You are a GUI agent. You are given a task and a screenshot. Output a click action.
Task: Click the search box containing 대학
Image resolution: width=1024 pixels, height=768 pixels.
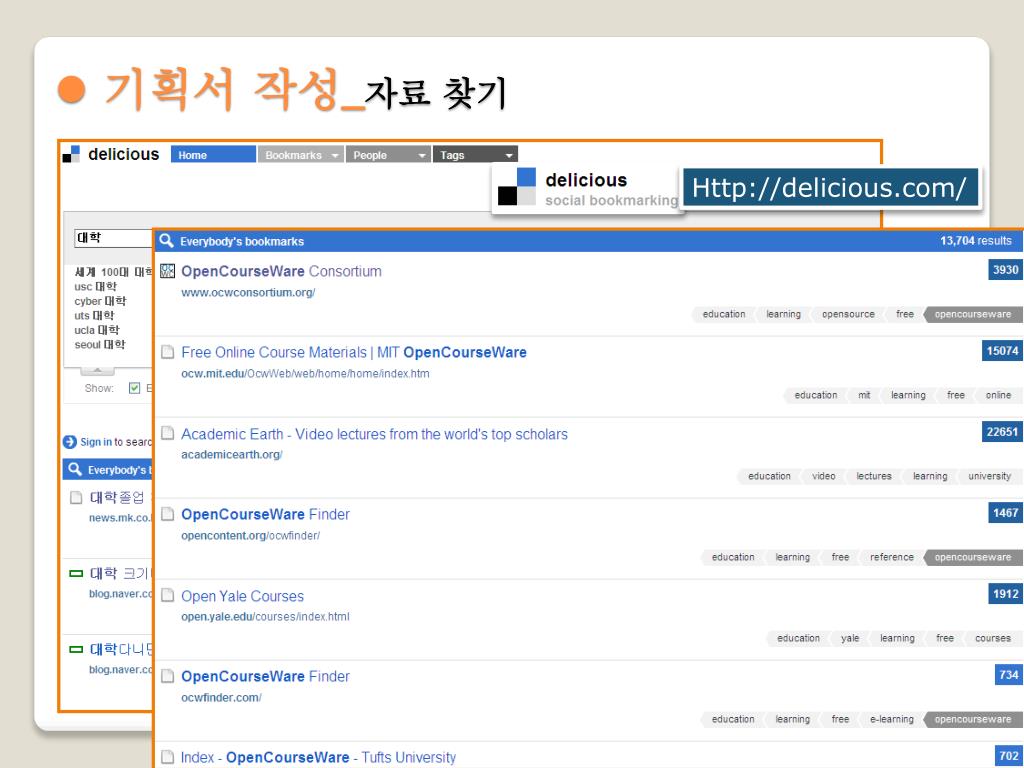(x=110, y=238)
